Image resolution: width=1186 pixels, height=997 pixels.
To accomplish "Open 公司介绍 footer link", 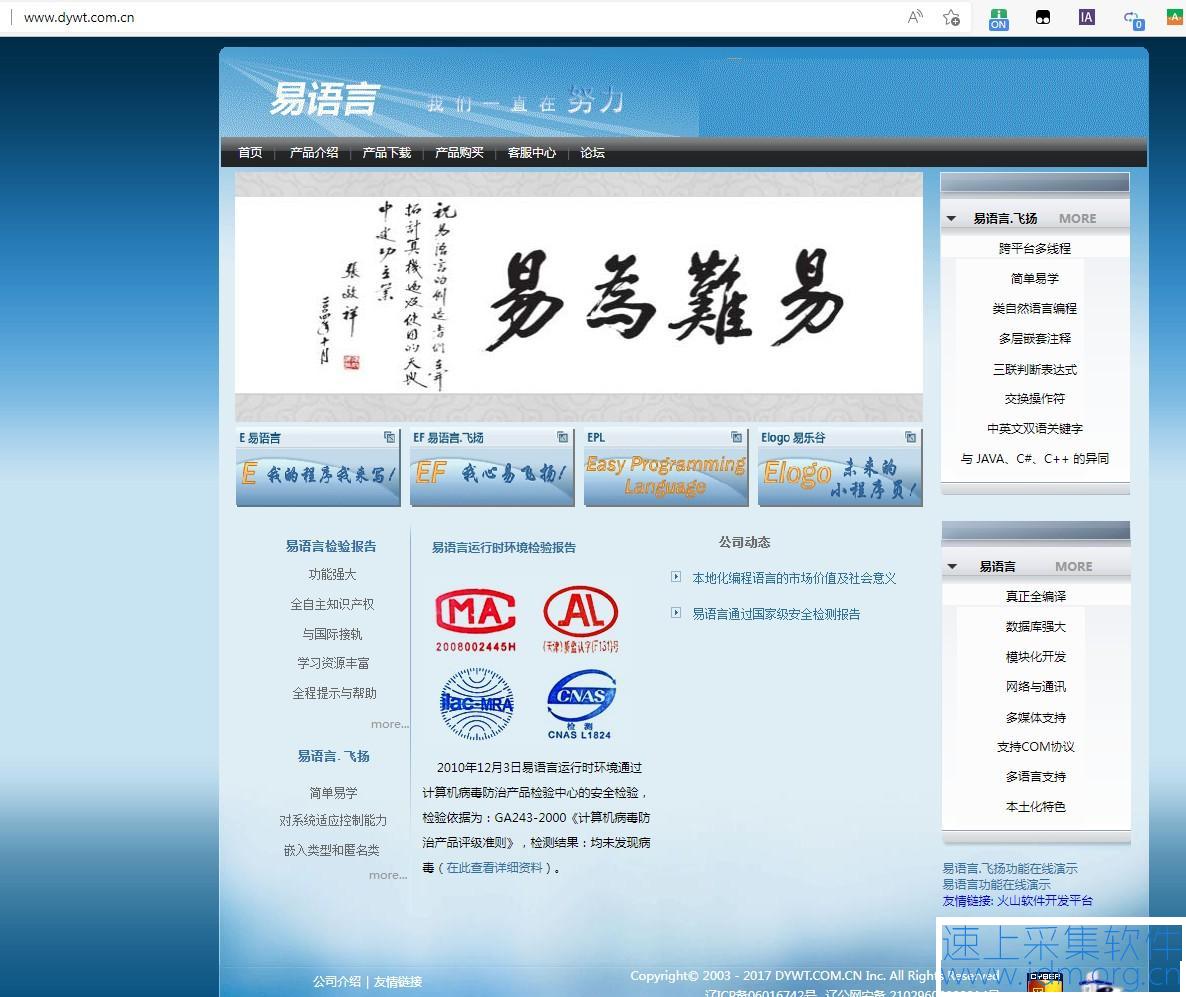I will pos(337,981).
